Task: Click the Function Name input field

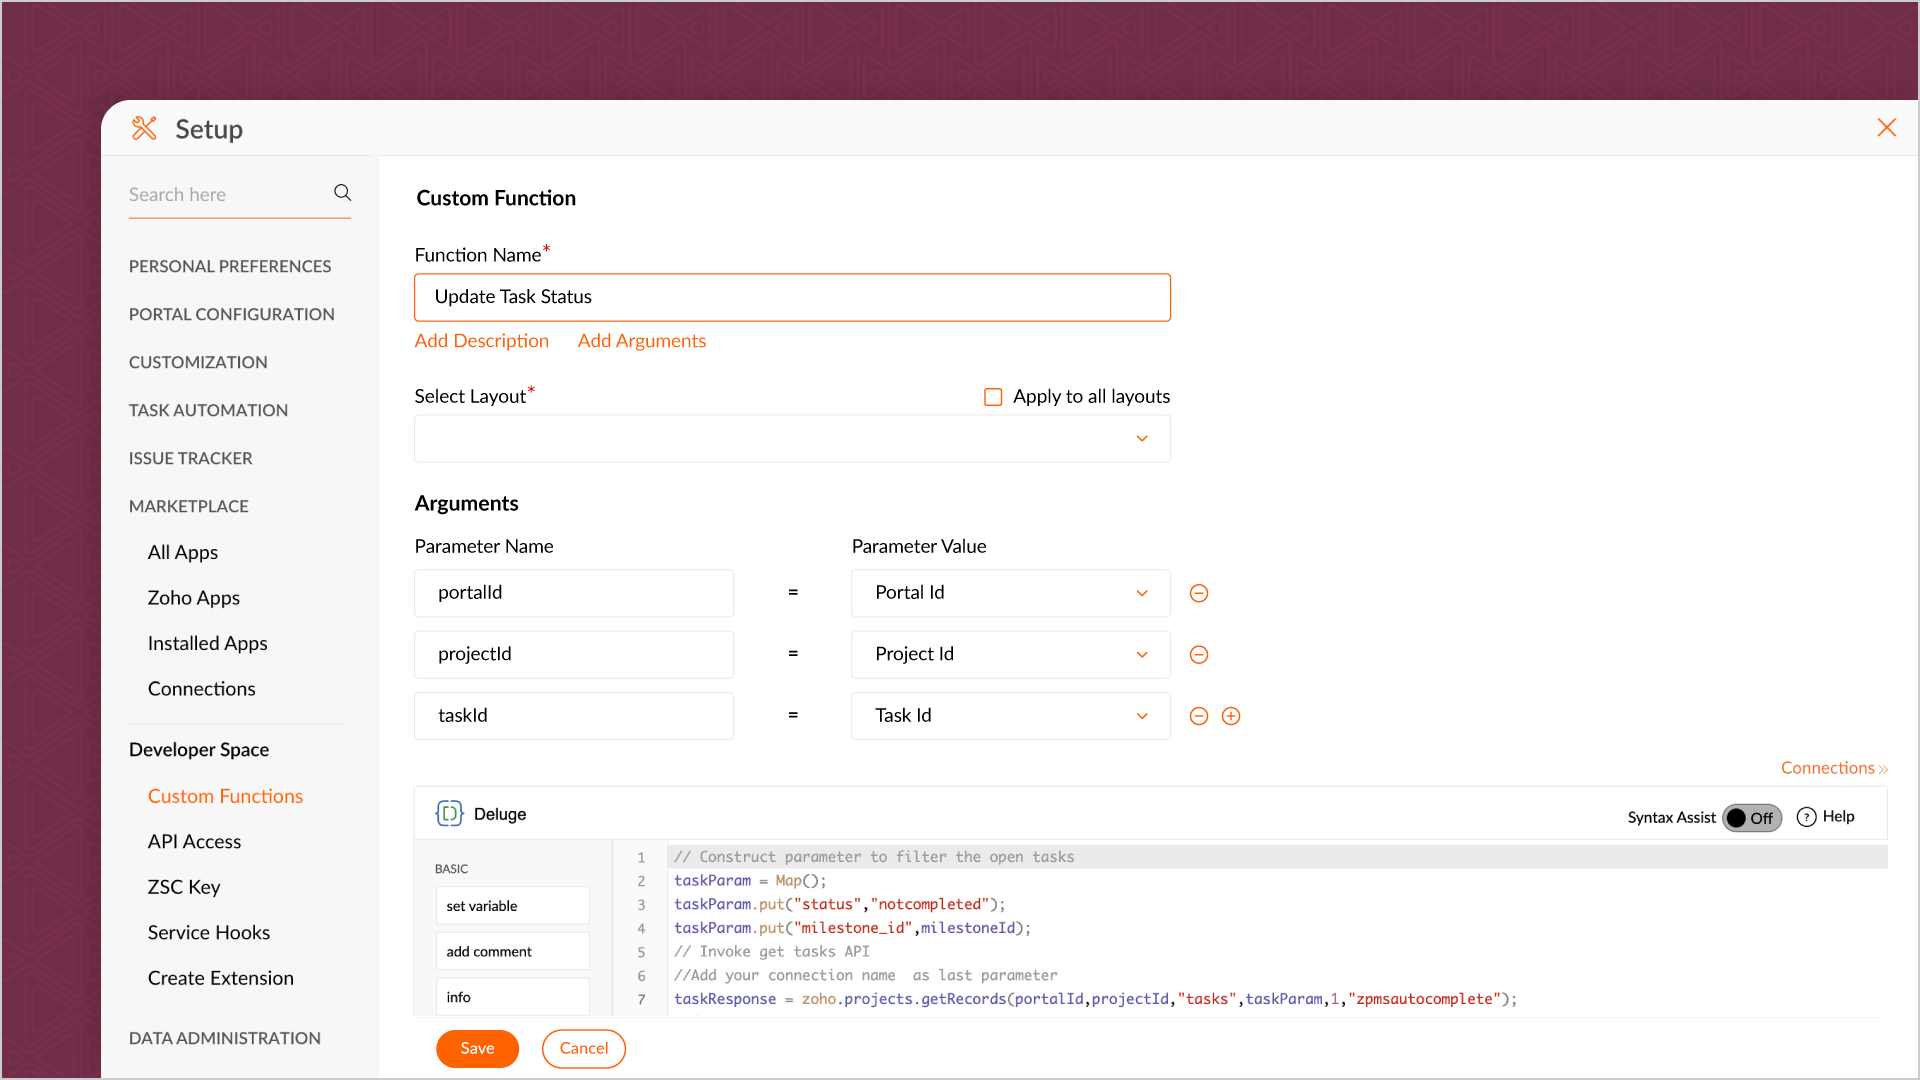Action: (x=792, y=297)
